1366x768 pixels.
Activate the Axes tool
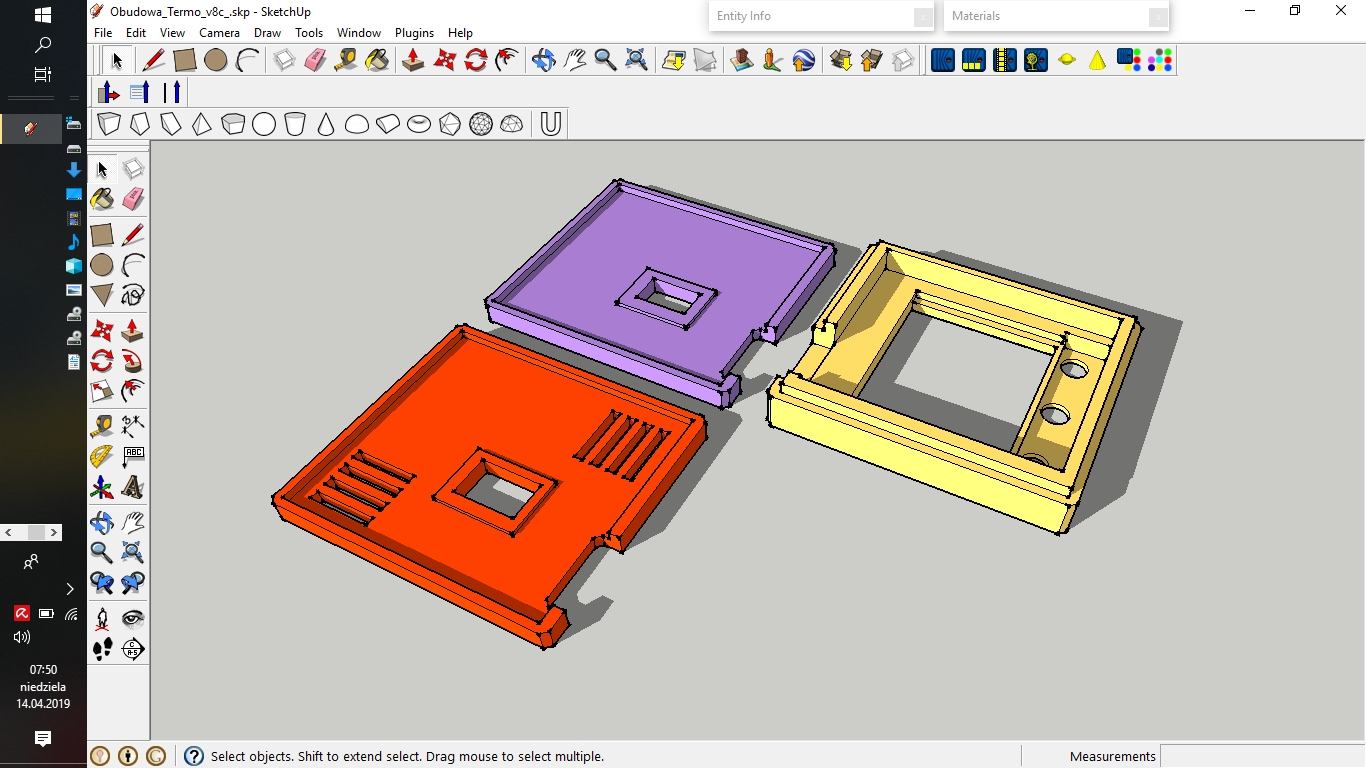coord(102,488)
